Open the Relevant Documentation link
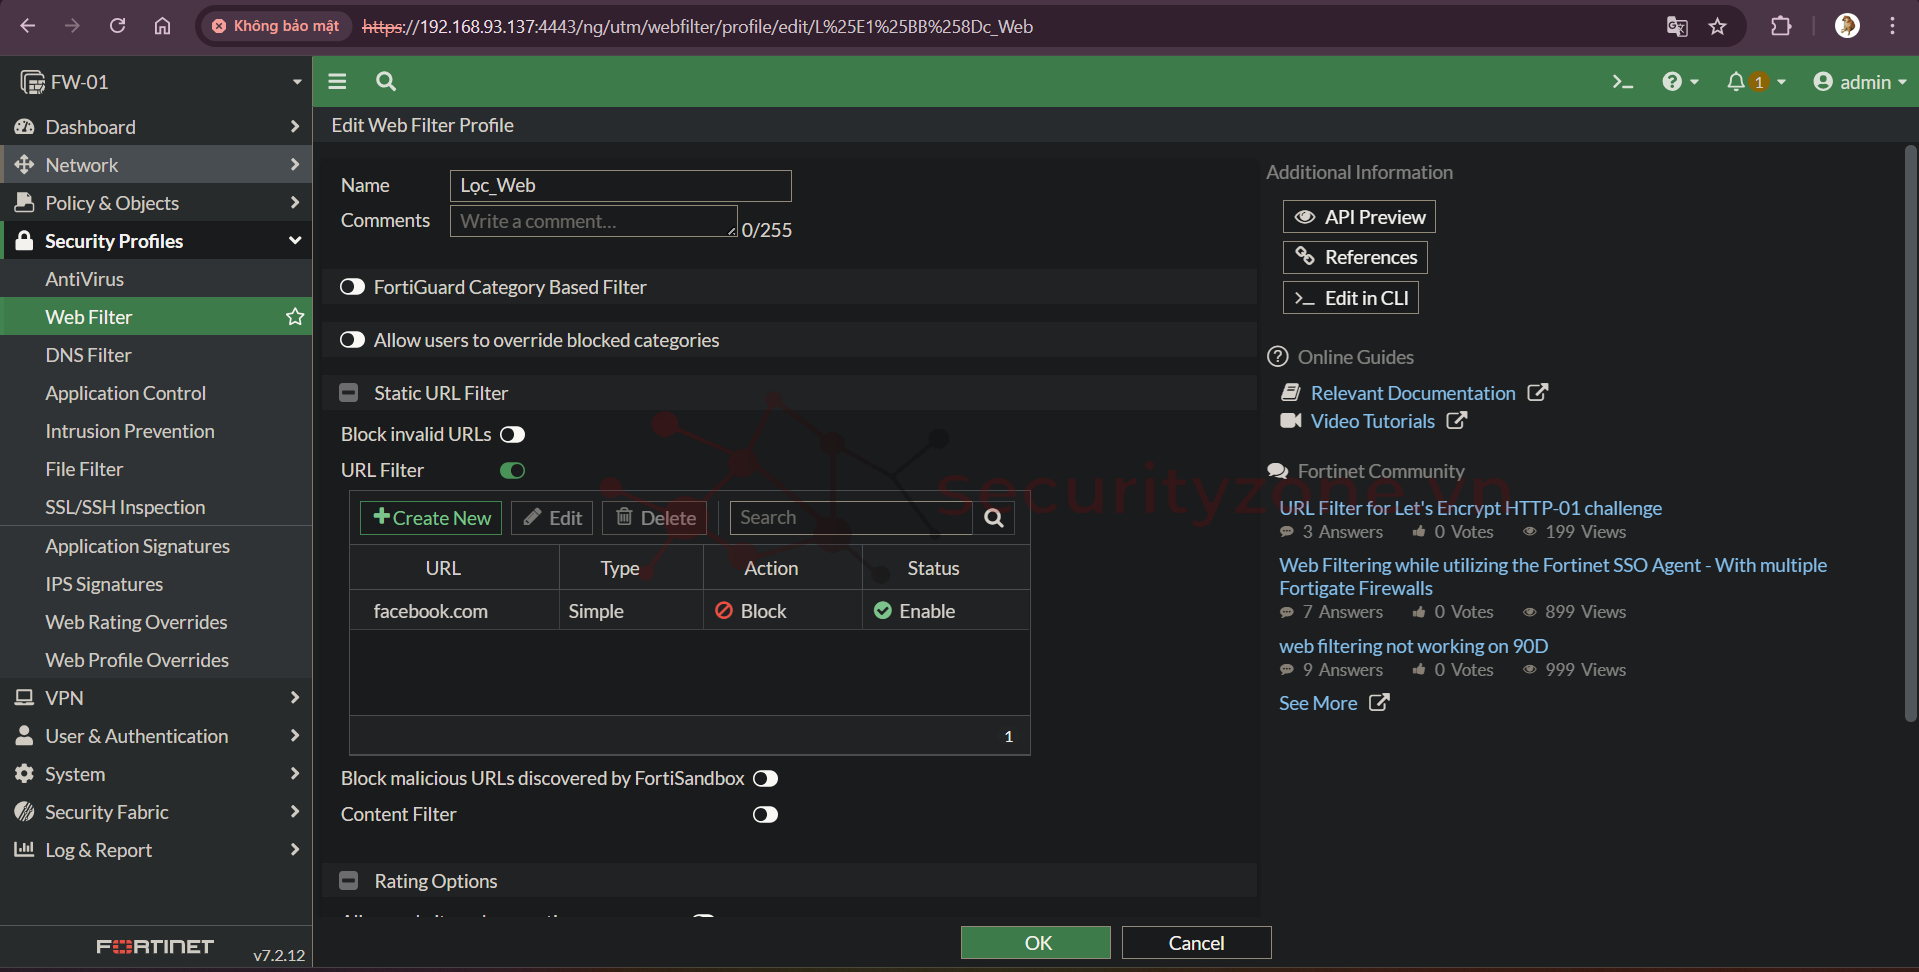 click(1413, 394)
